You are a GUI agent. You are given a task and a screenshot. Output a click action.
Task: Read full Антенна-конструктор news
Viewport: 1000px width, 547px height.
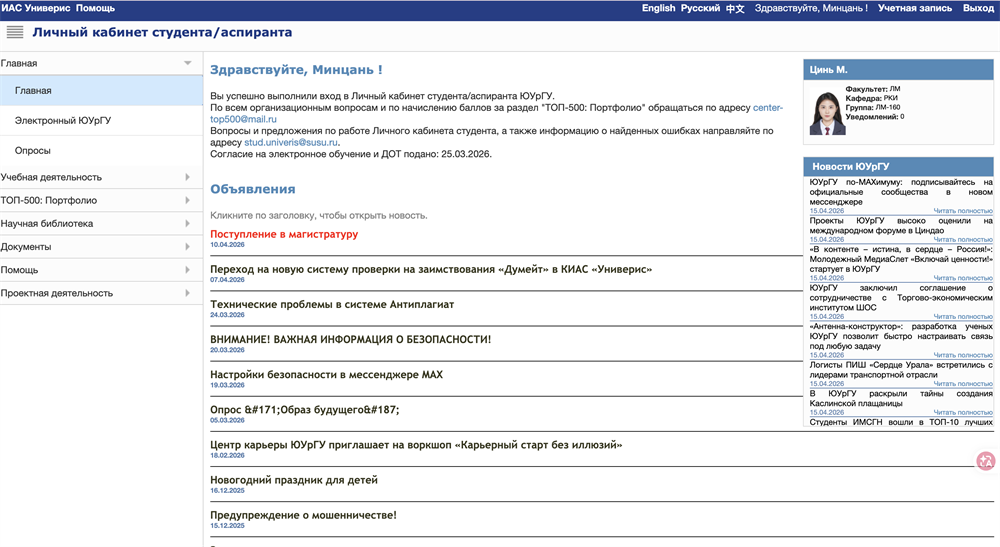pos(963,354)
